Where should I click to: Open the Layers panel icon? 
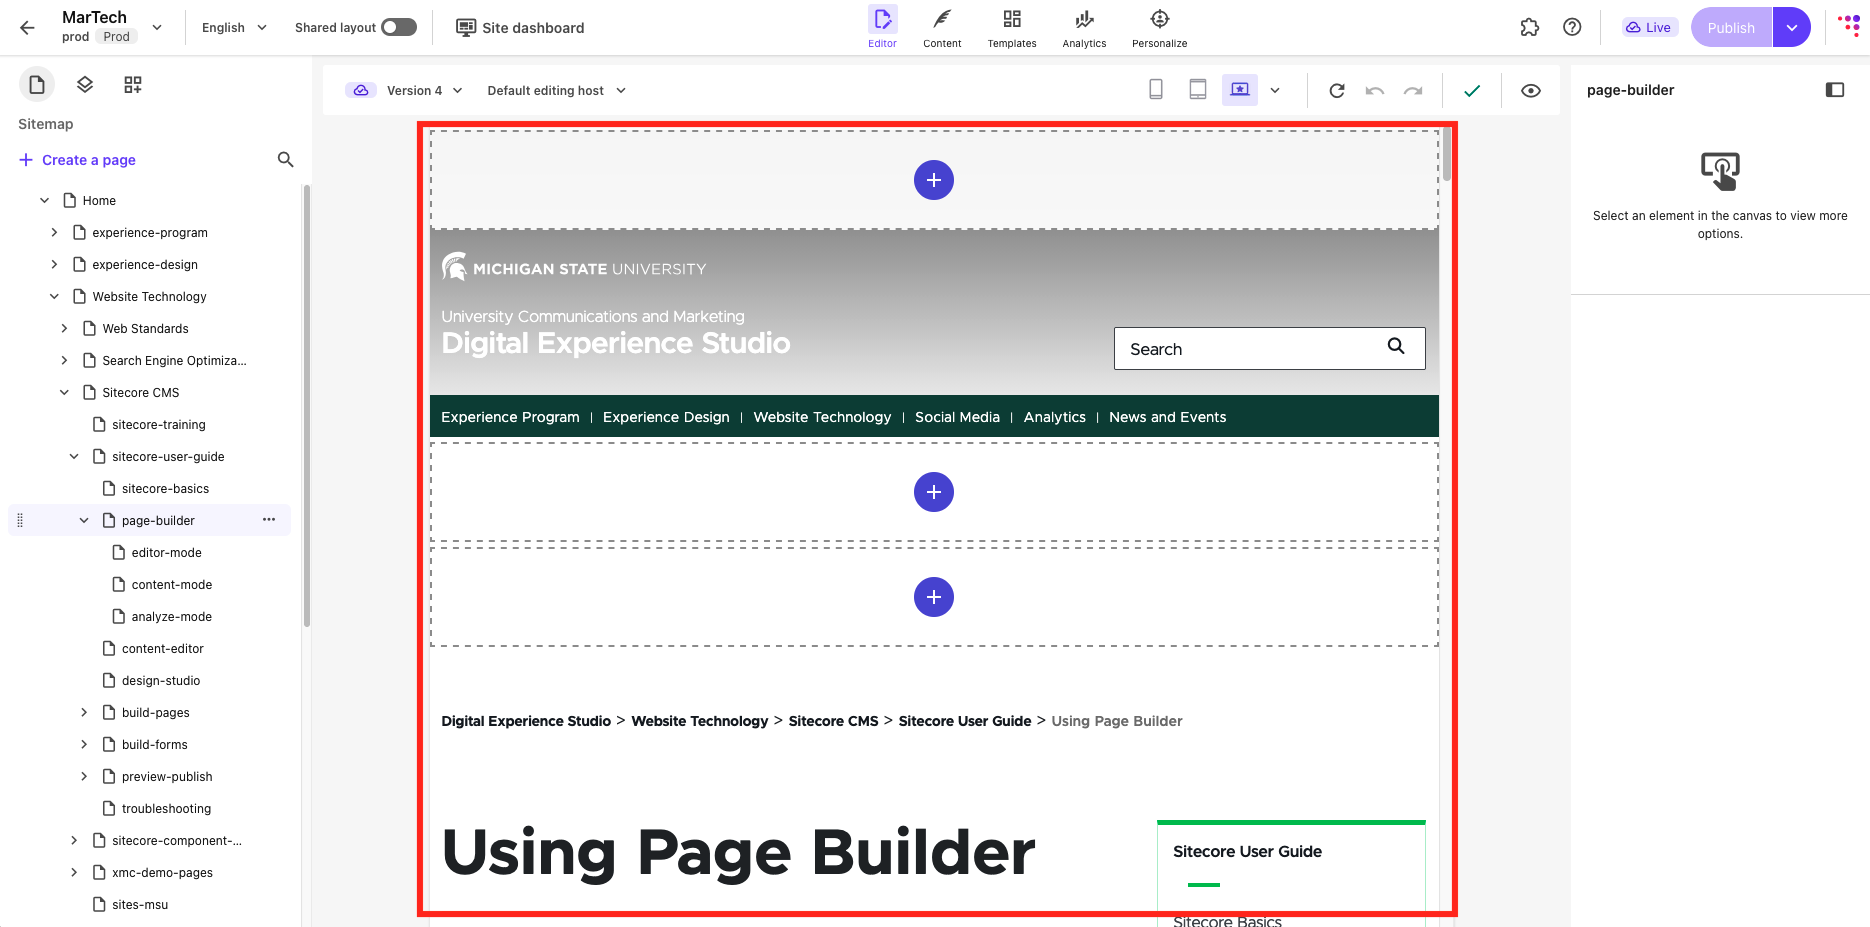pyautogui.click(x=85, y=85)
